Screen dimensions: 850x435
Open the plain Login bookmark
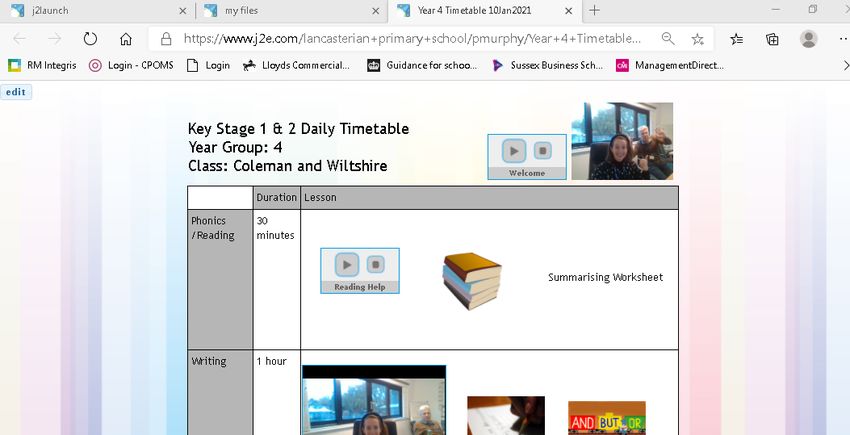coord(209,66)
